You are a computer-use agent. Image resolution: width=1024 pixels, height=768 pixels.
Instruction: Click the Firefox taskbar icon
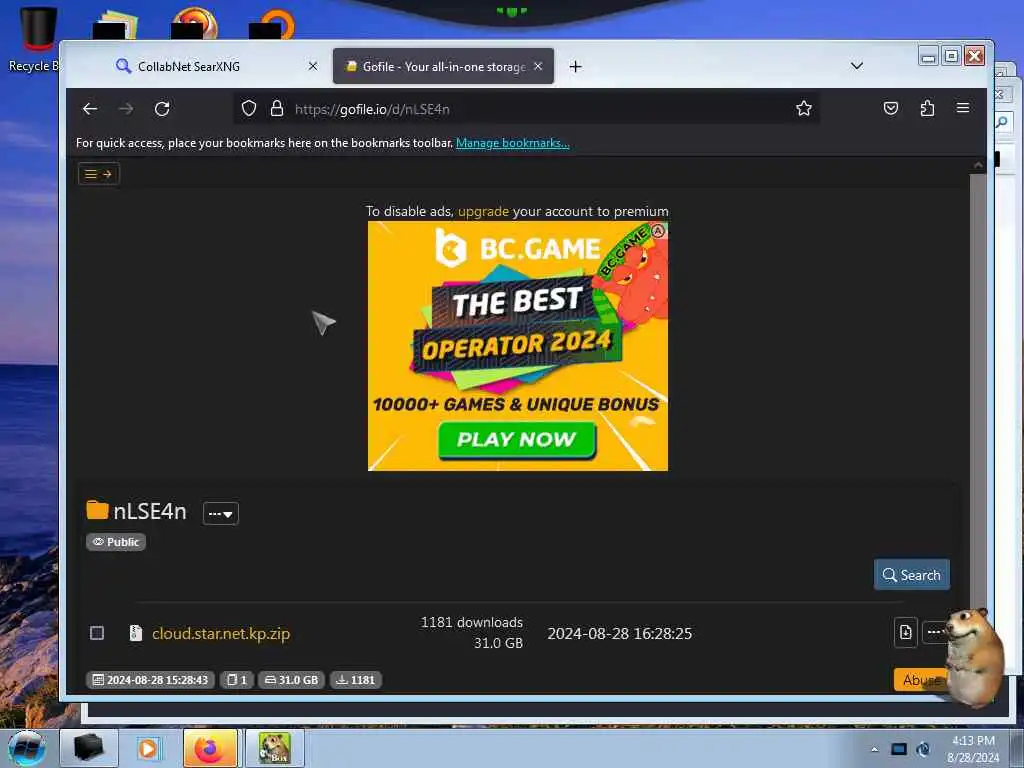pos(210,748)
